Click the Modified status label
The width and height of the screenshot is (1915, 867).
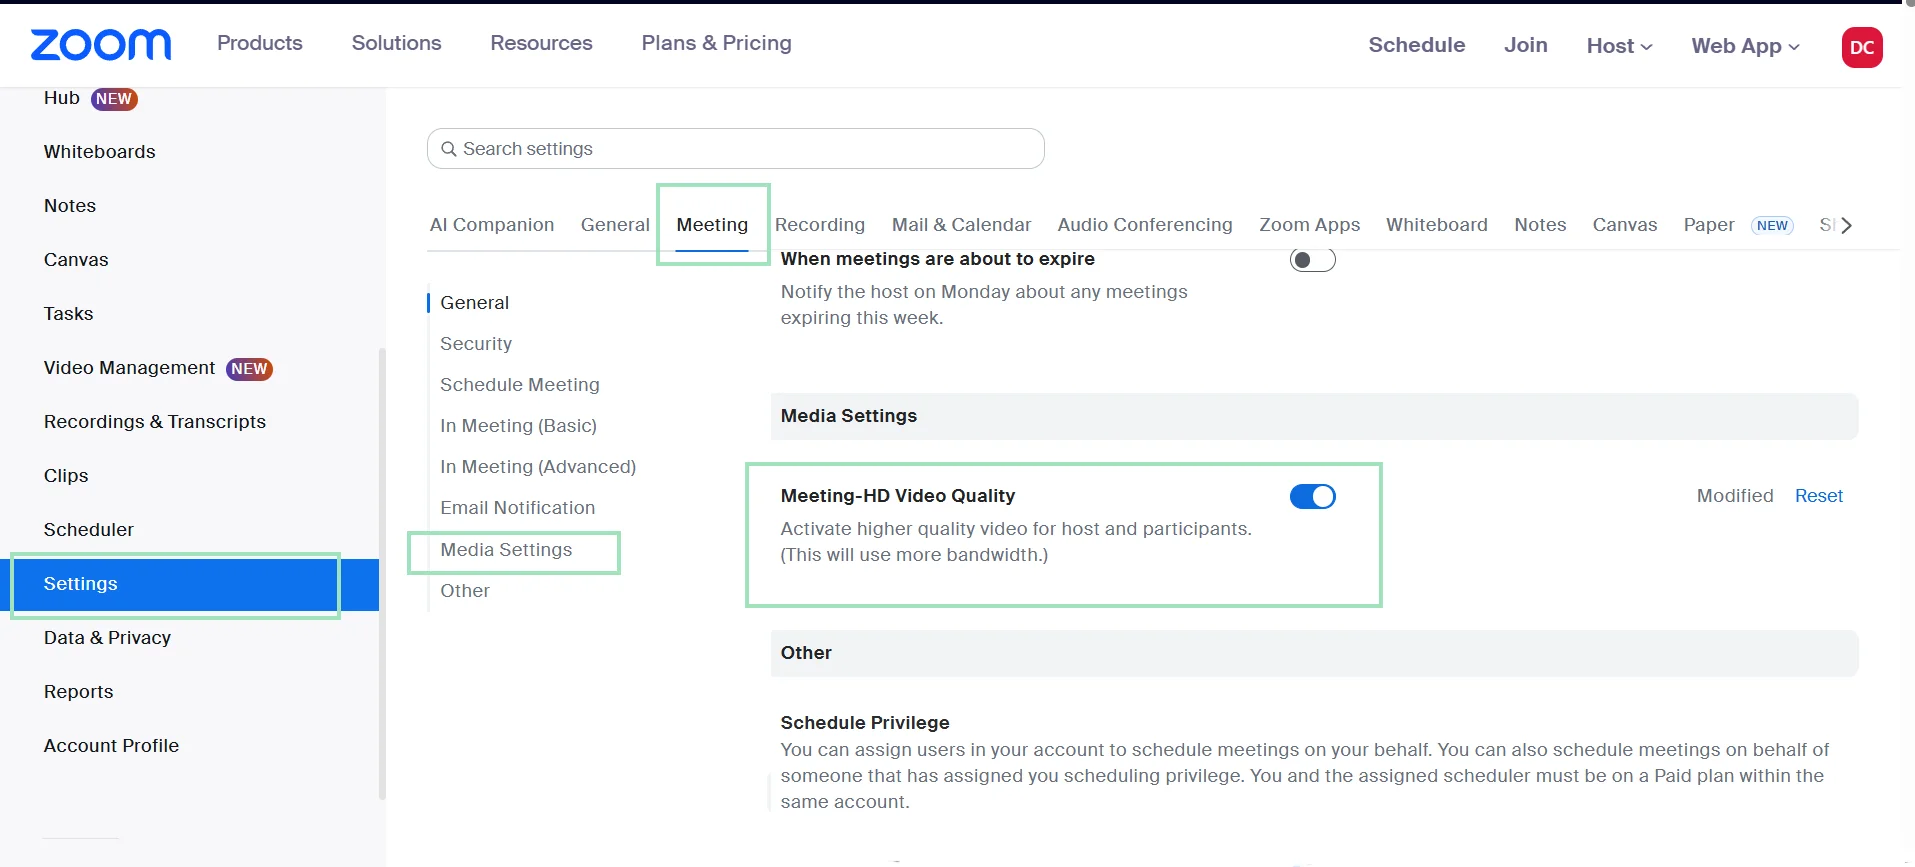pos(1735,496)
